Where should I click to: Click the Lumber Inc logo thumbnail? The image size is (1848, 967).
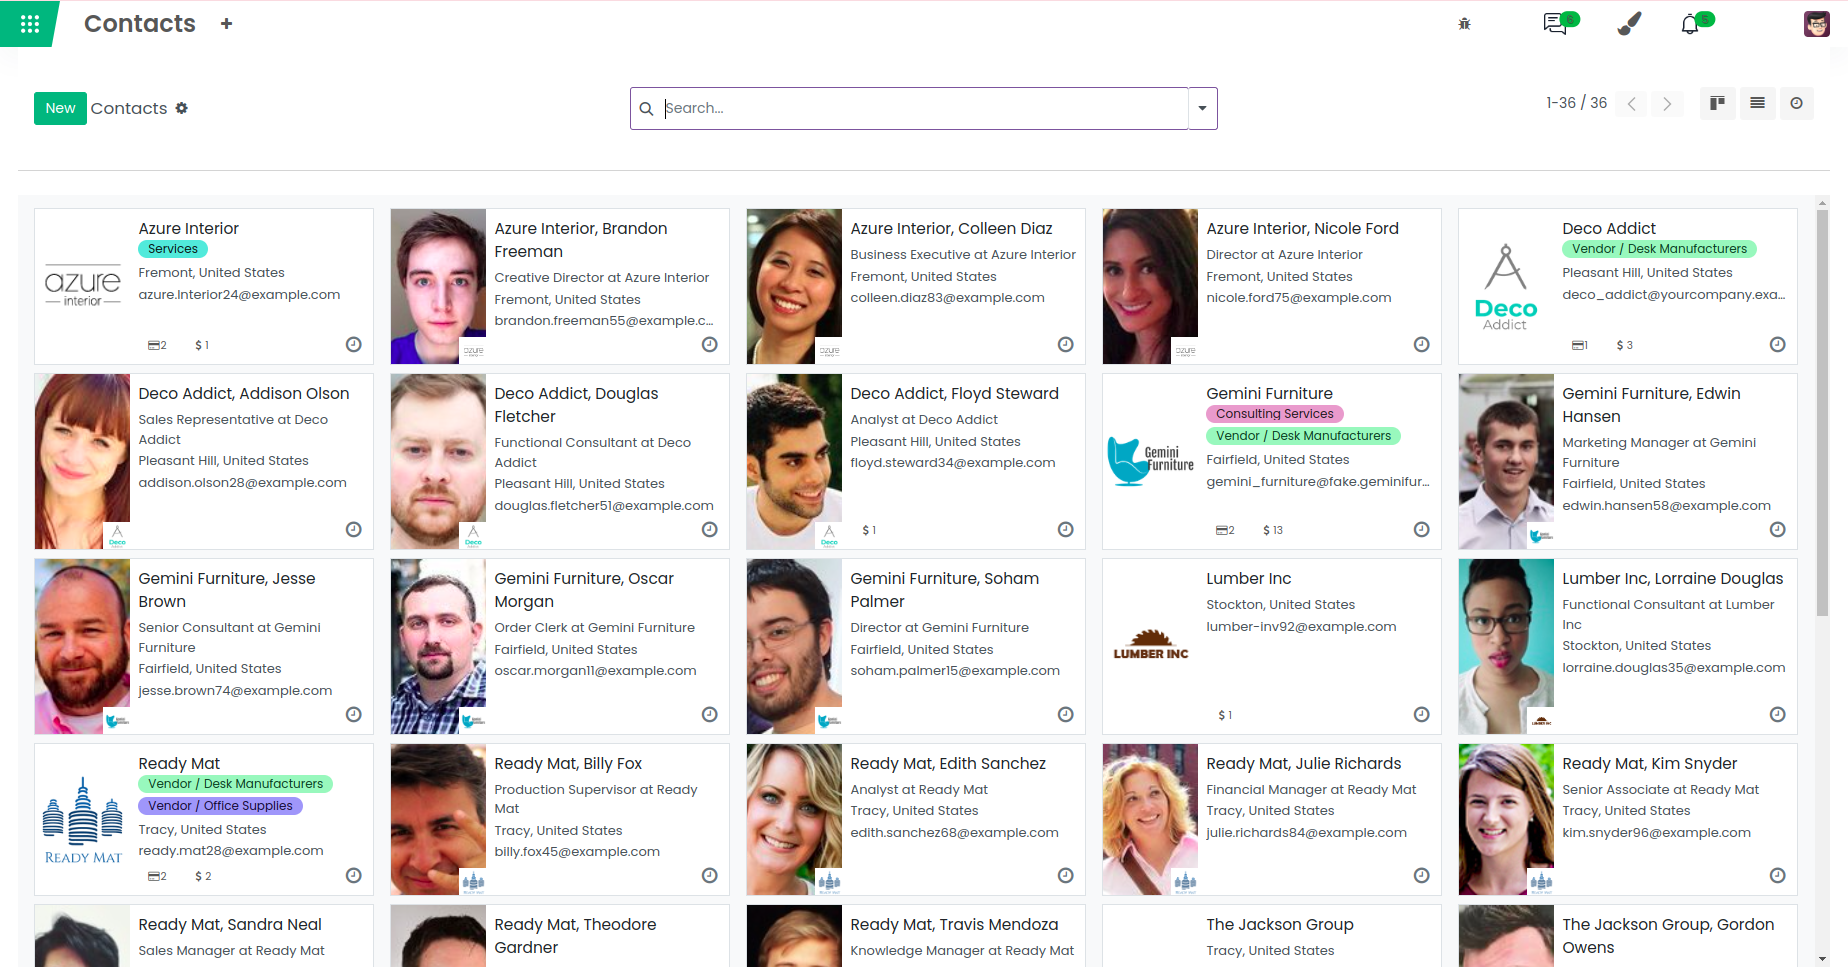1150,646
